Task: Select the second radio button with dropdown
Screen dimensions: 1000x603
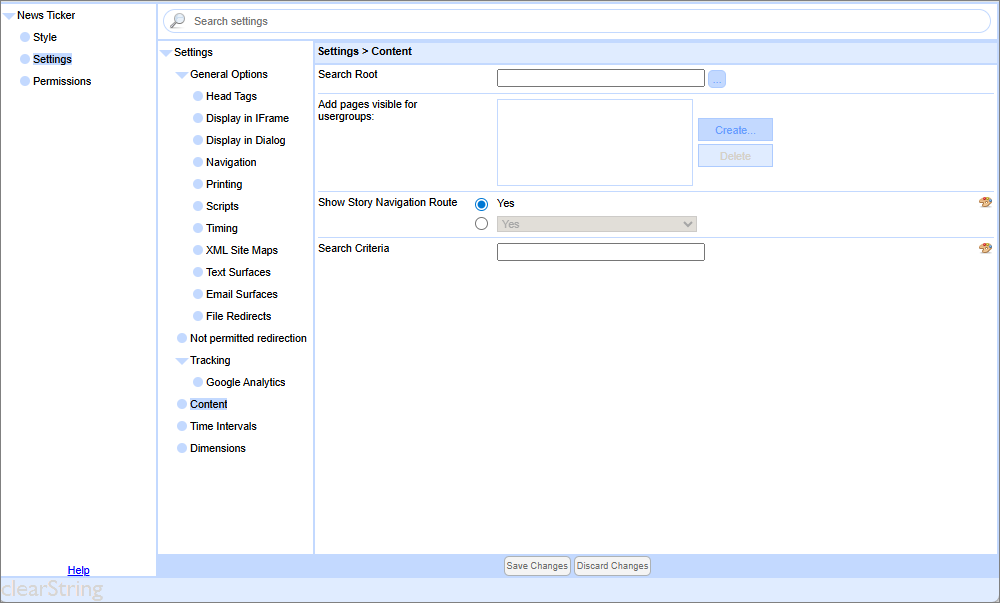Action: coord(482,224)
